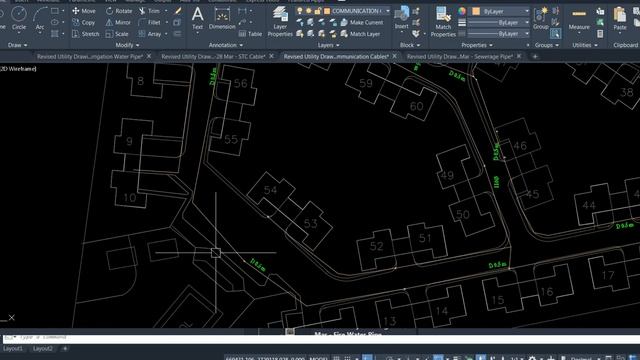Click Make Current layer button
This screenshot has height=360, width=640.
coord(362,22)
